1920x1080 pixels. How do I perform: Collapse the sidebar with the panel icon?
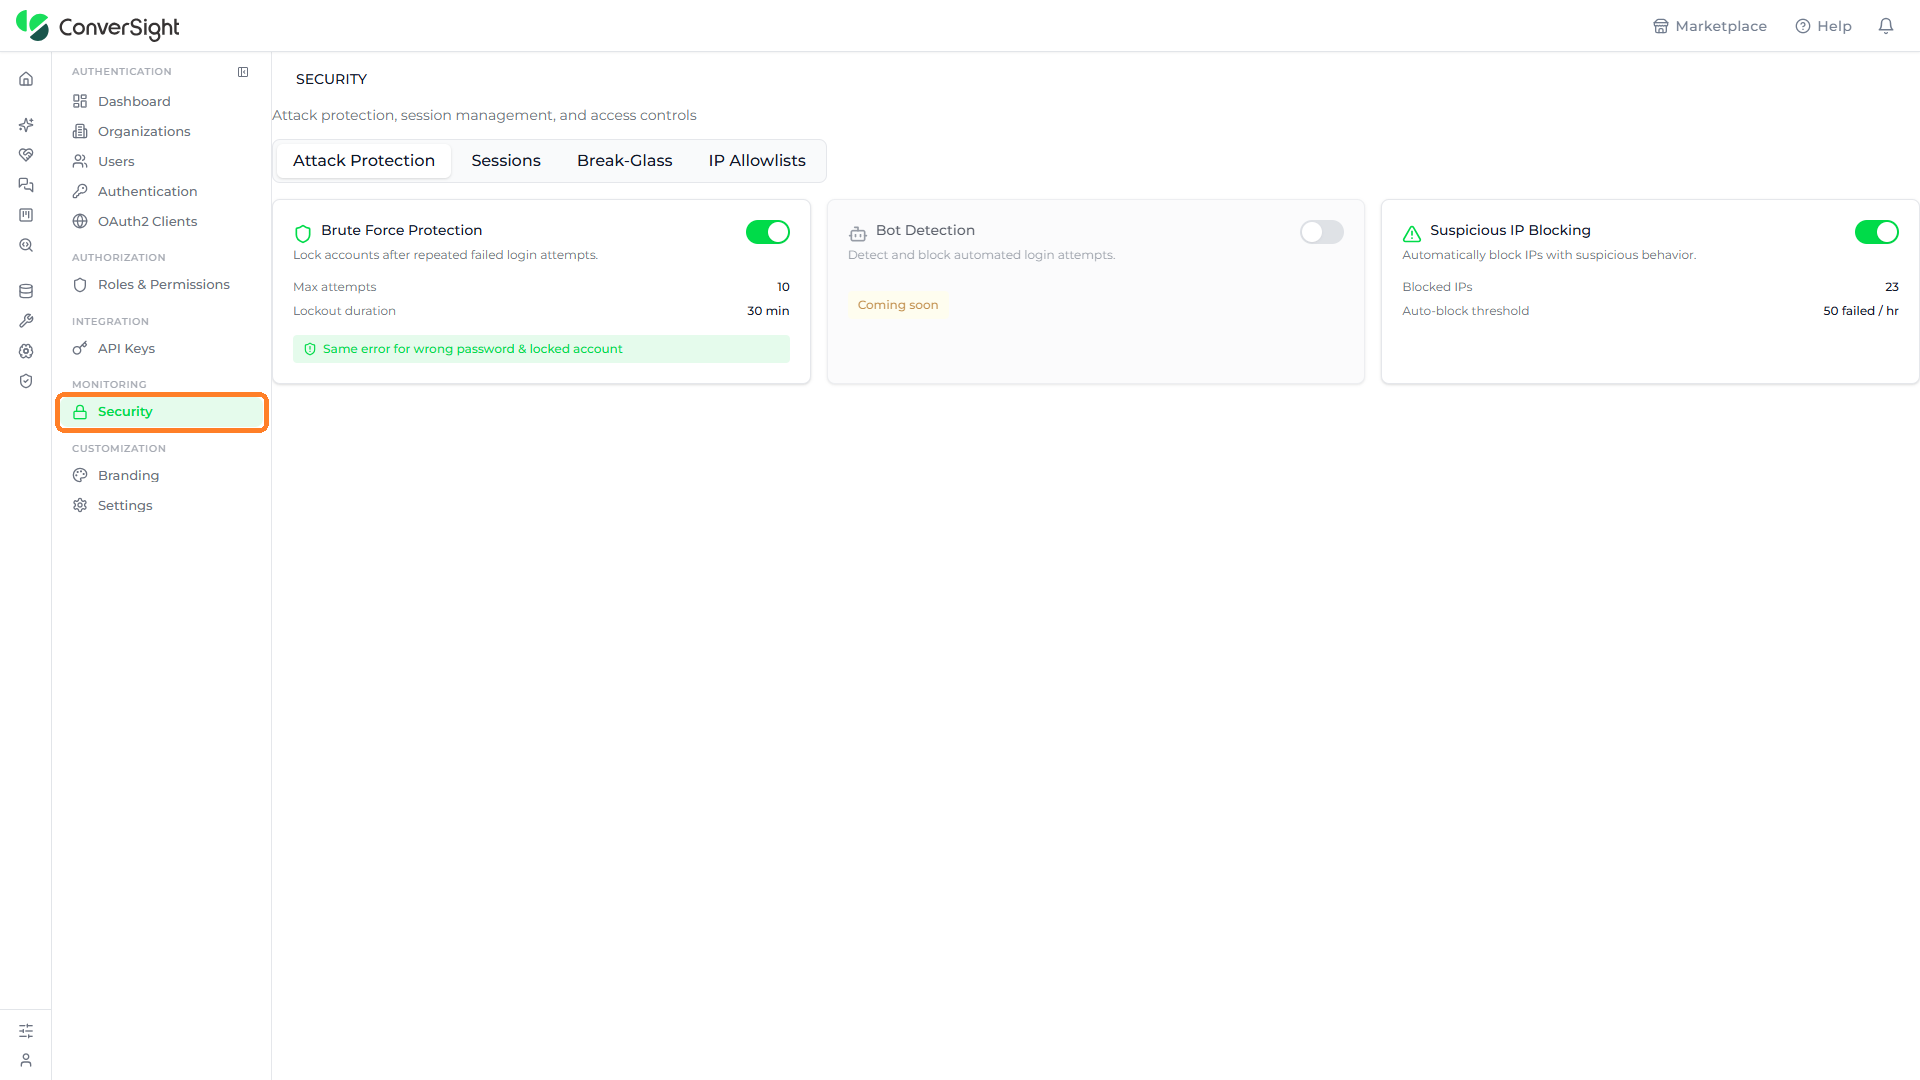[243, 72]
